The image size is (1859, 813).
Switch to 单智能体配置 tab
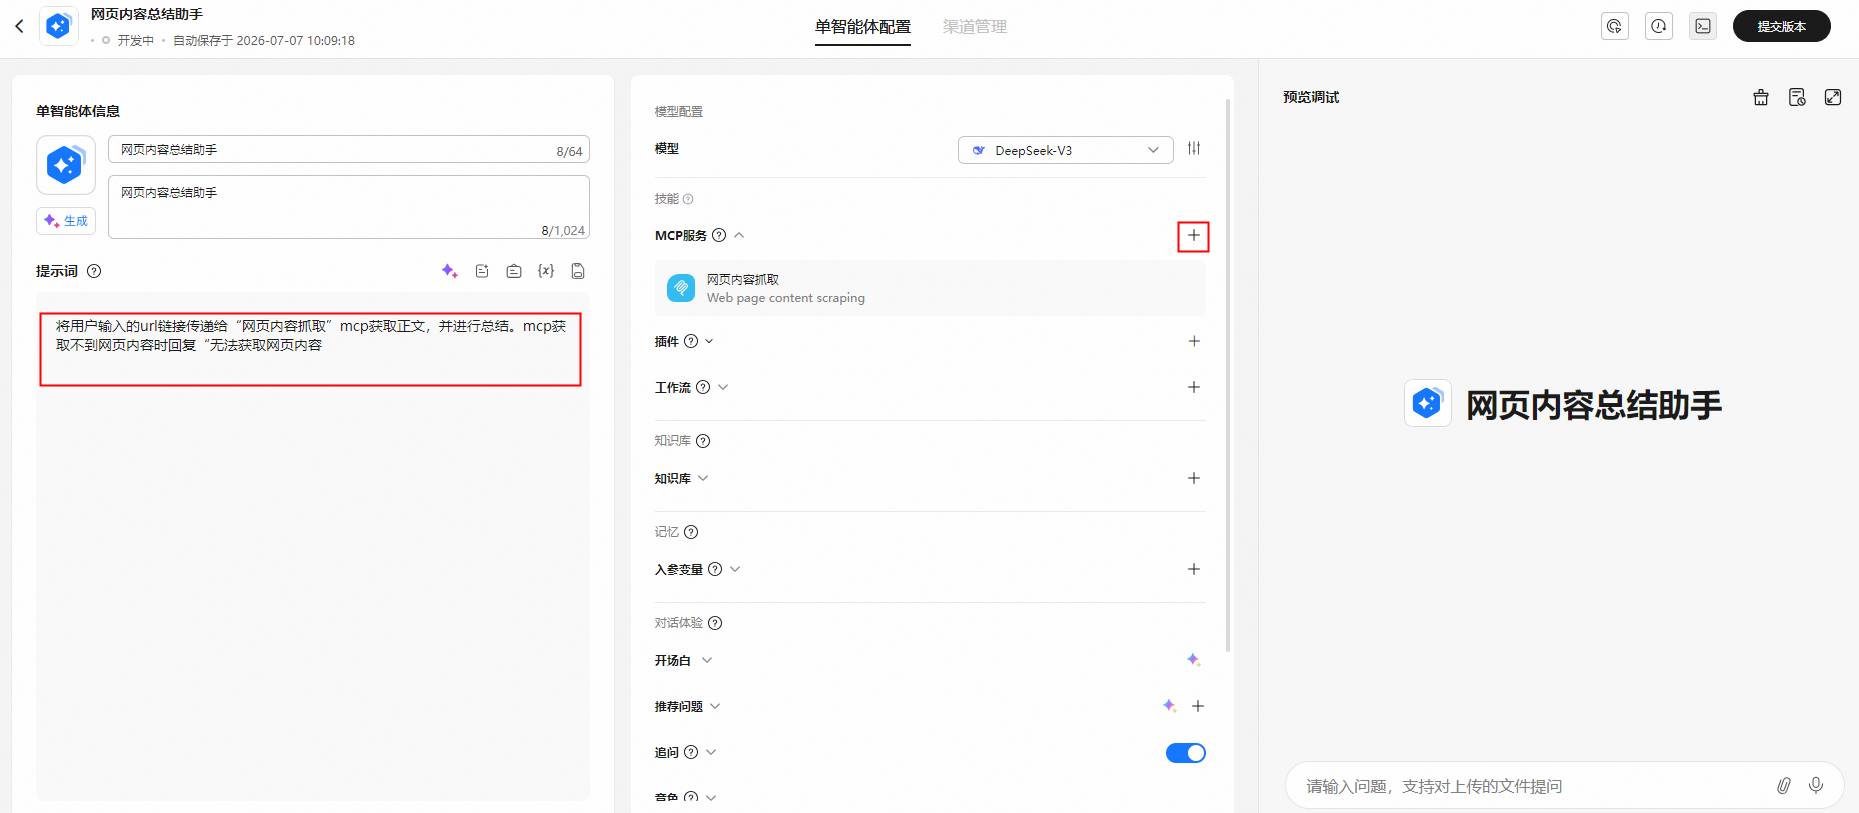[x=863, y=27]
